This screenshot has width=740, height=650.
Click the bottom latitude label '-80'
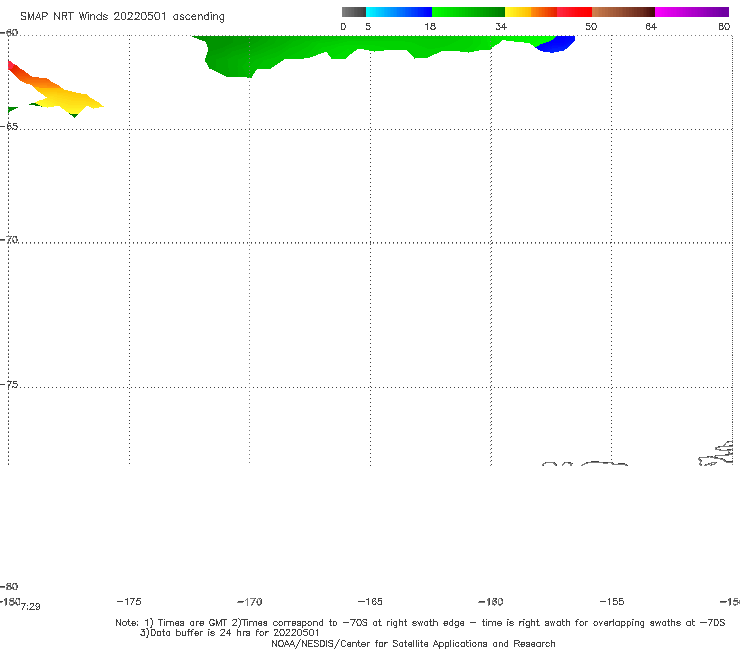(9, 586)
